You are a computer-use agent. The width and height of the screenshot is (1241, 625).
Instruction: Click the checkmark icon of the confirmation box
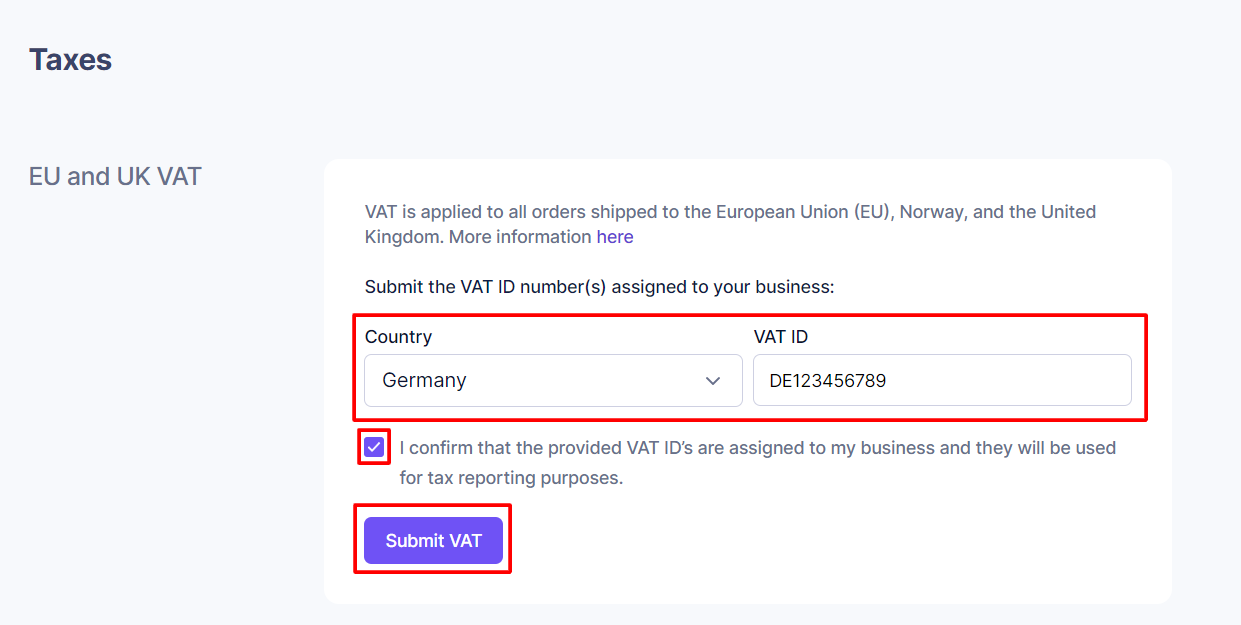[x=374, y=447]
